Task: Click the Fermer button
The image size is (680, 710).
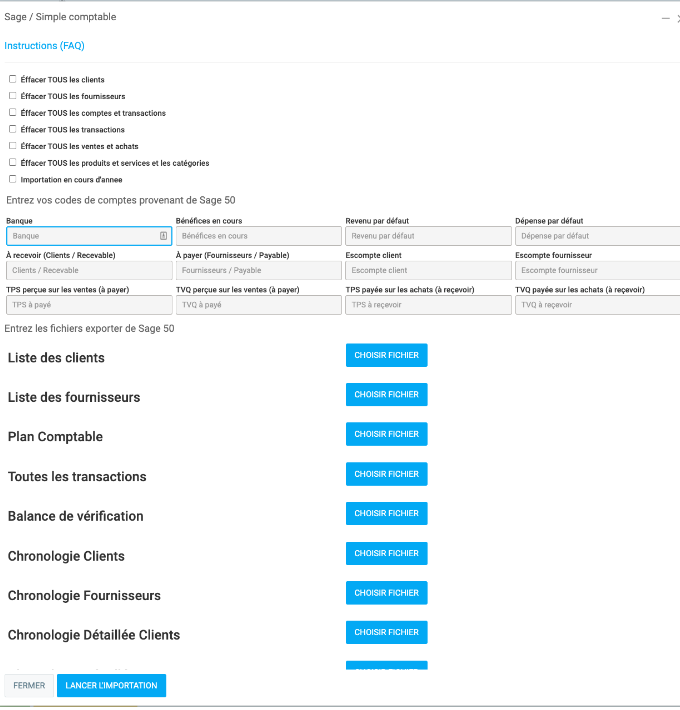Action: 29,686
